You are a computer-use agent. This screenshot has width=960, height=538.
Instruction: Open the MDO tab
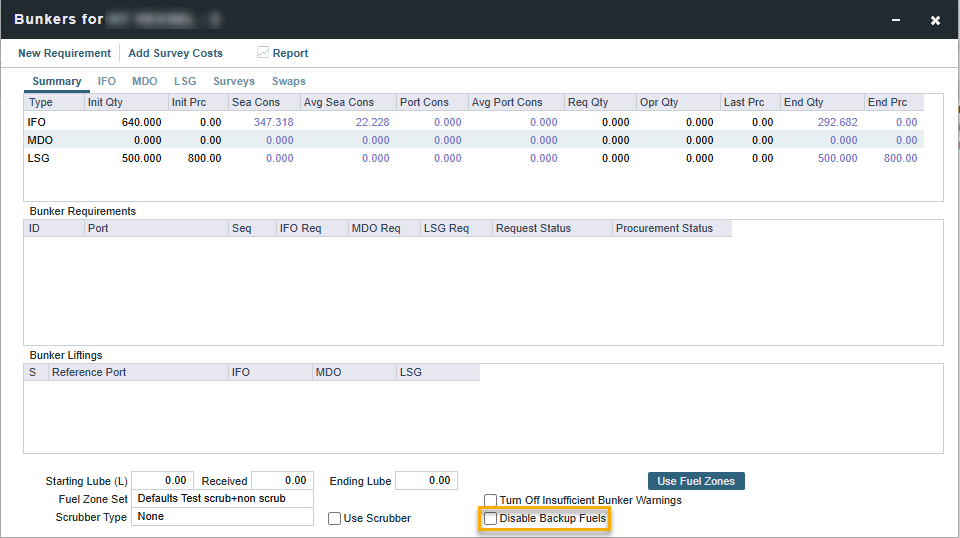pyautogui.click(x=144, y=81)
